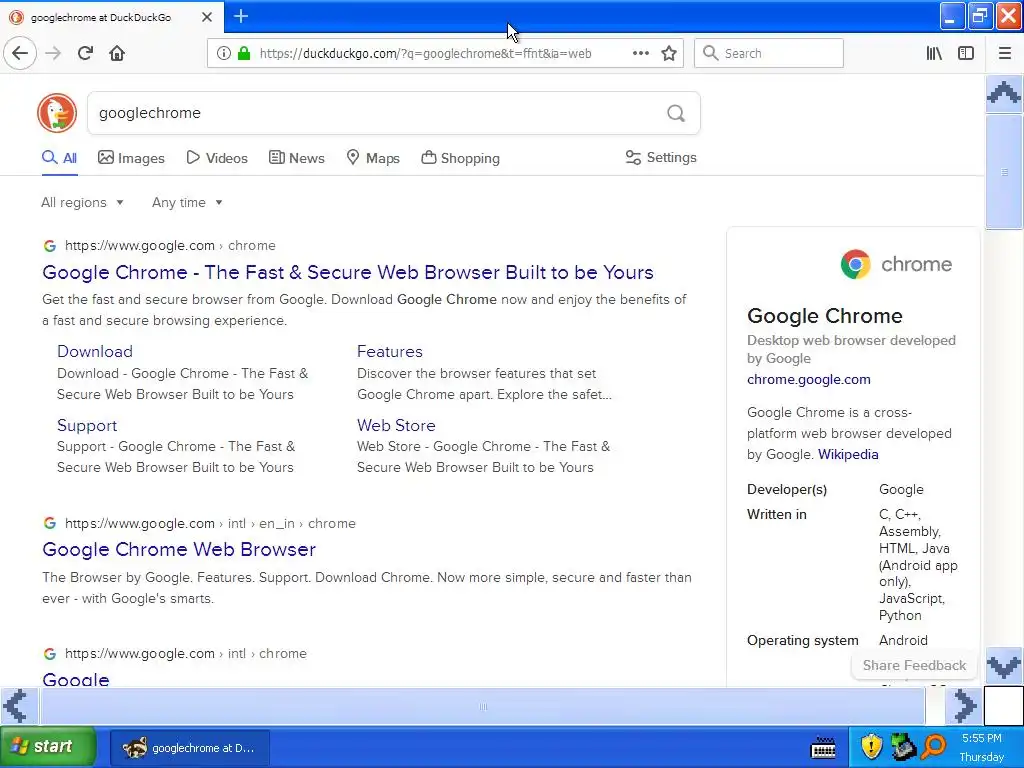This screenshot has height=768, width=1024.
Task: Select the googlechrome at DuckDuckGo browser tab
Action: click(111, 17)
